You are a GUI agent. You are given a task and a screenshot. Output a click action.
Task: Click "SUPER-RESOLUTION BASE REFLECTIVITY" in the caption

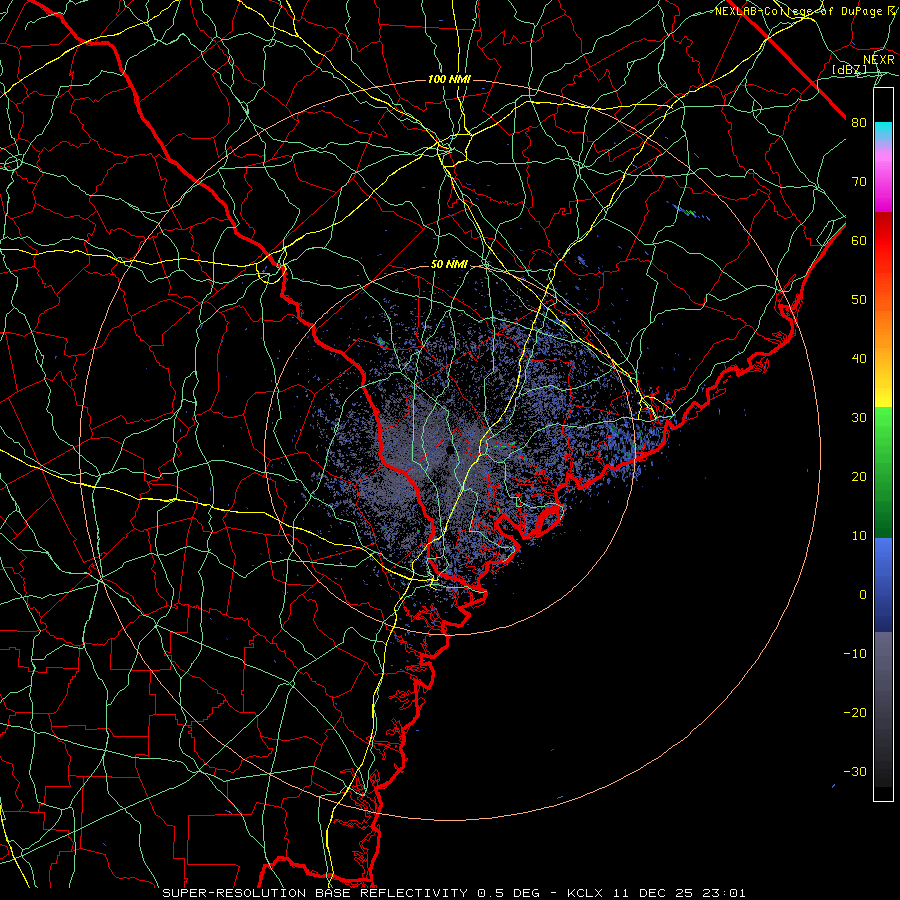tap(315, 893)
